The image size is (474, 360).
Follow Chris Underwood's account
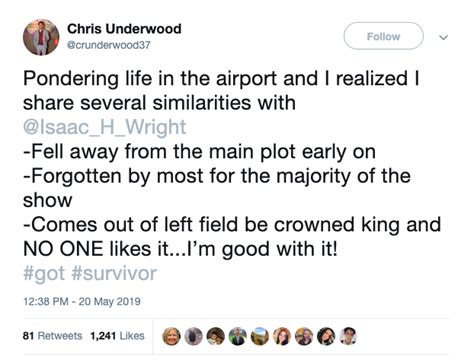point(383,36)
